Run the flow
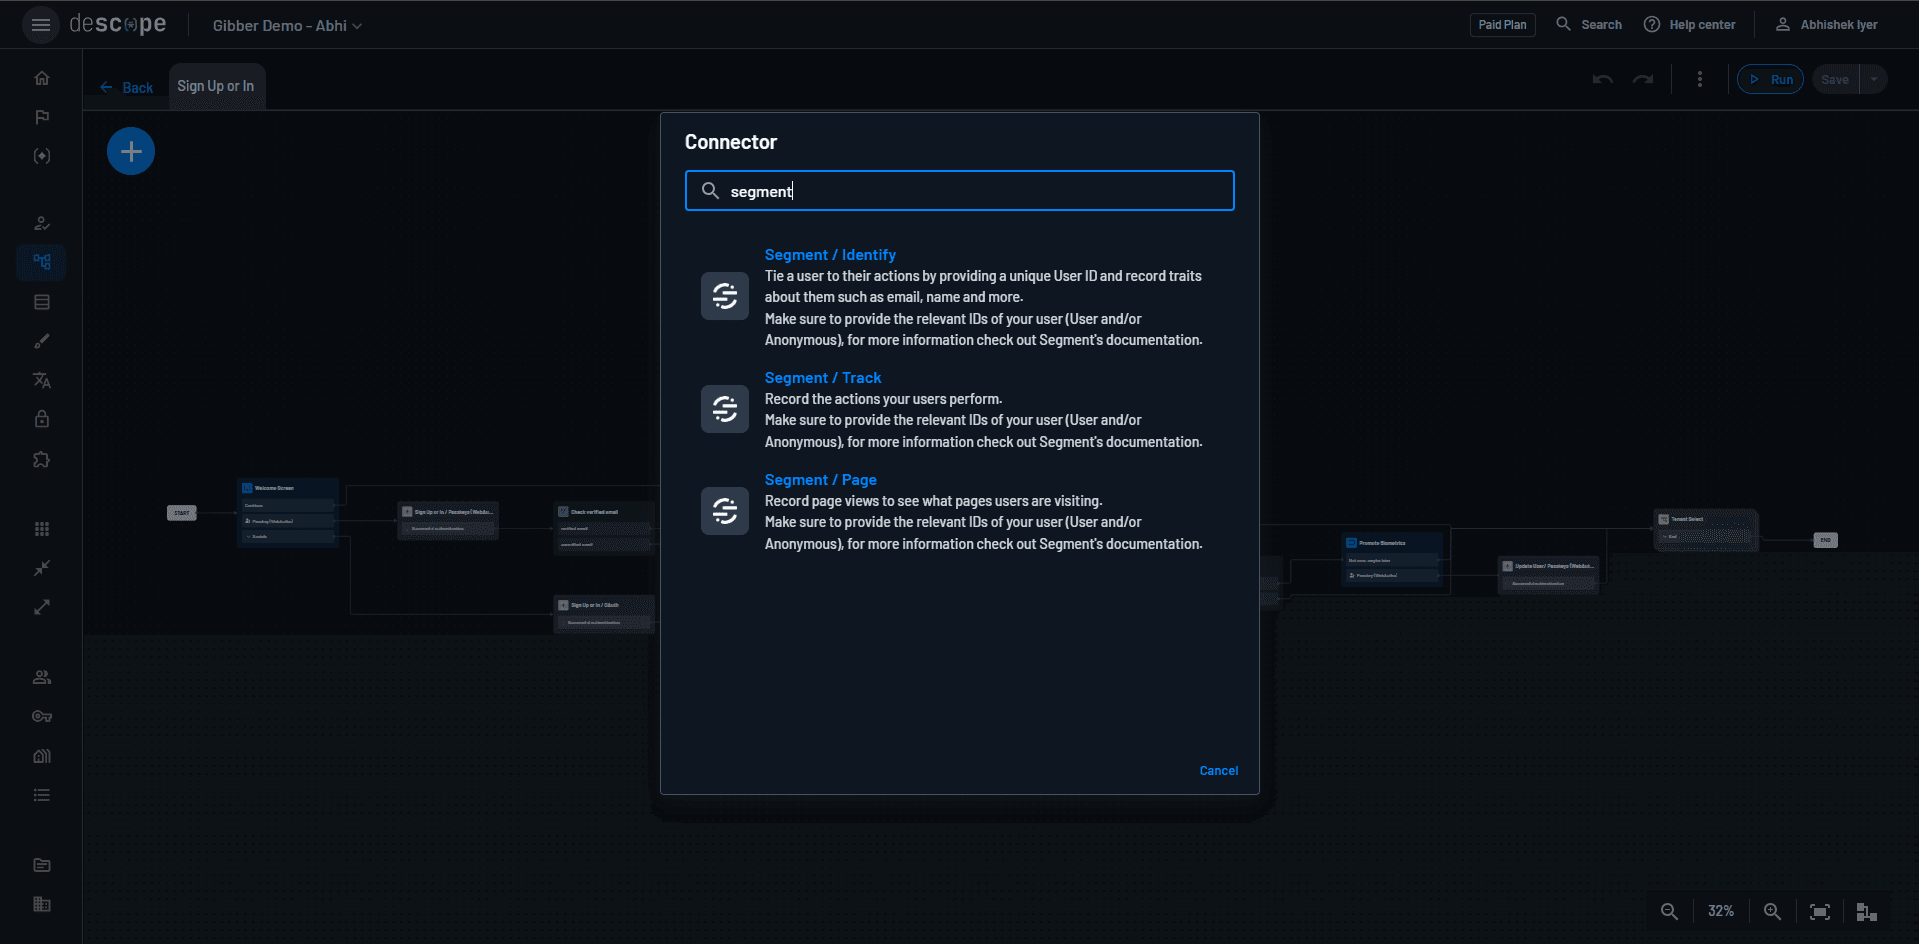The height and width of the screenshot is (944, 1919). (1770, 79)
